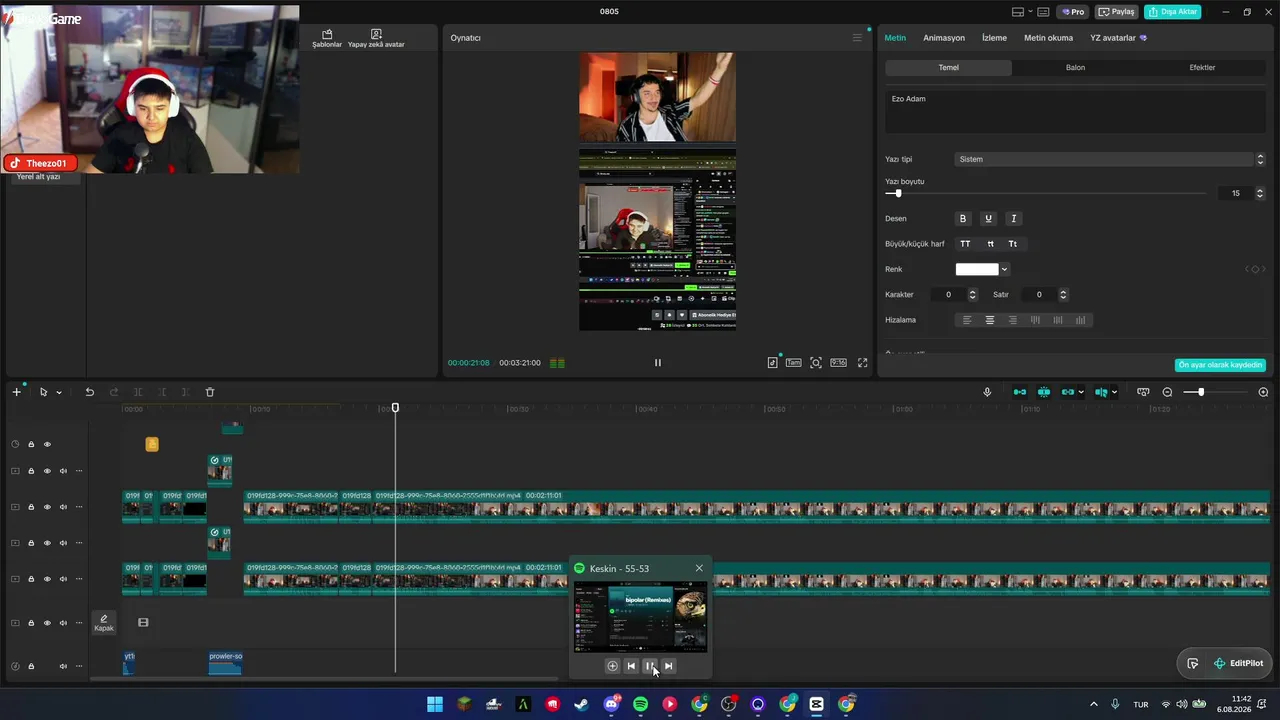The height and width of the screenshot is (720, 1280).
Task: Switch to the İzleme tab
Action: [x=994, y=38]
